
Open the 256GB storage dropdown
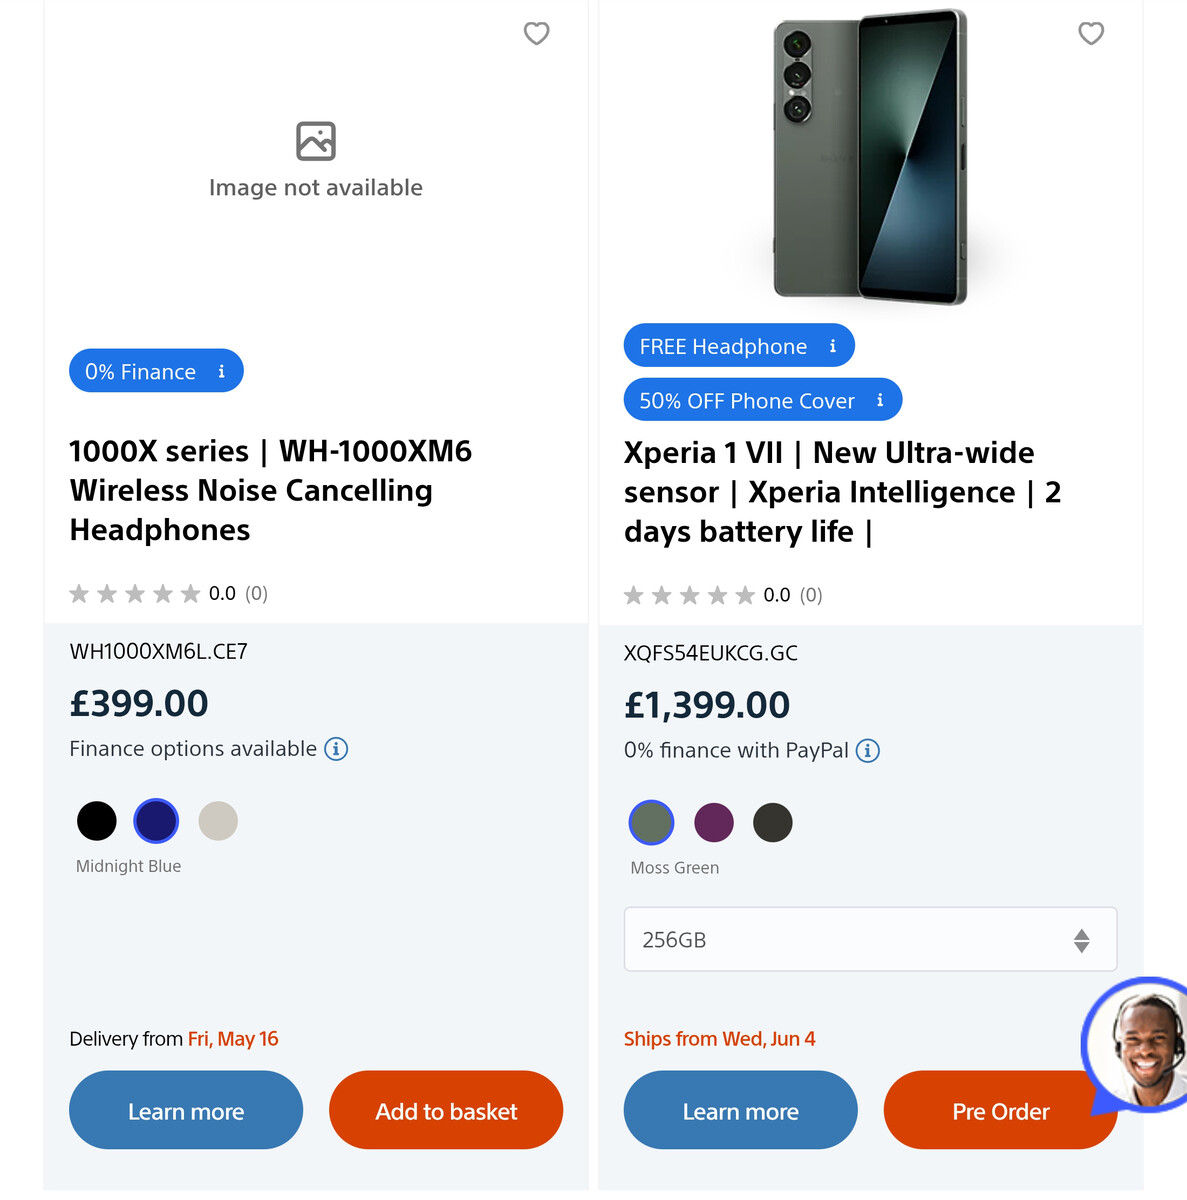click(870, 940)
